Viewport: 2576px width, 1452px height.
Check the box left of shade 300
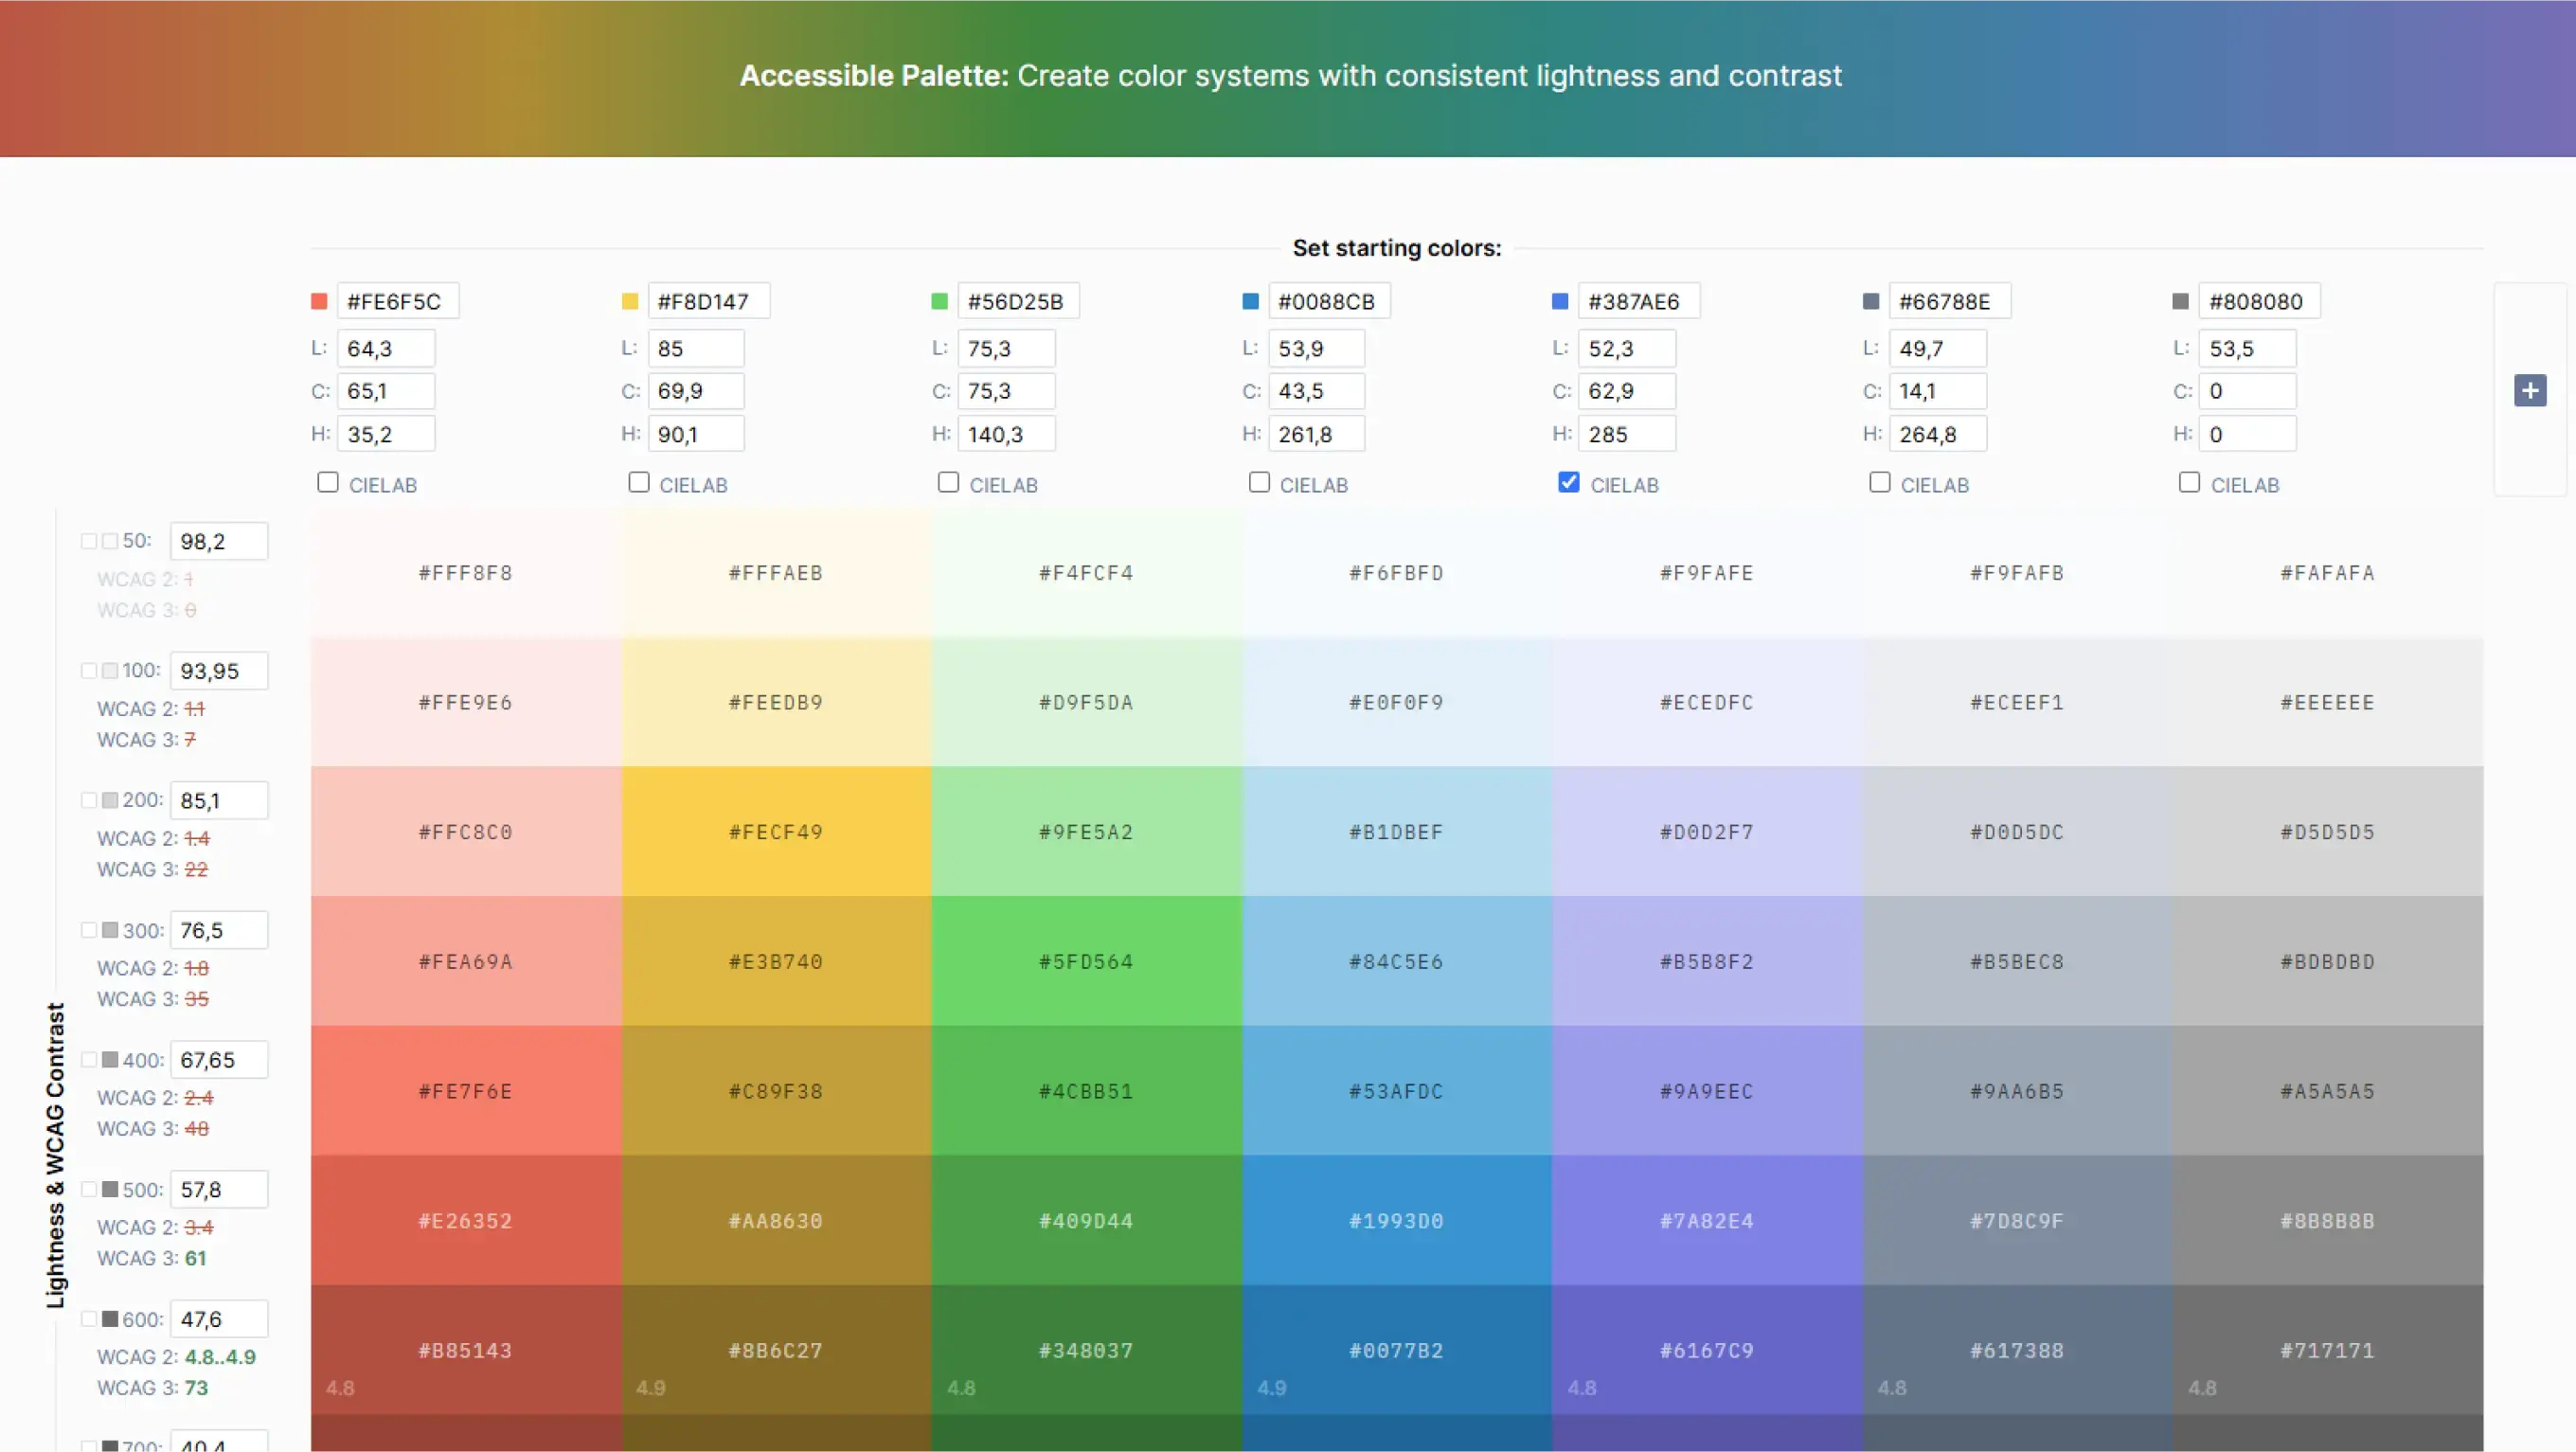point(89,930)
